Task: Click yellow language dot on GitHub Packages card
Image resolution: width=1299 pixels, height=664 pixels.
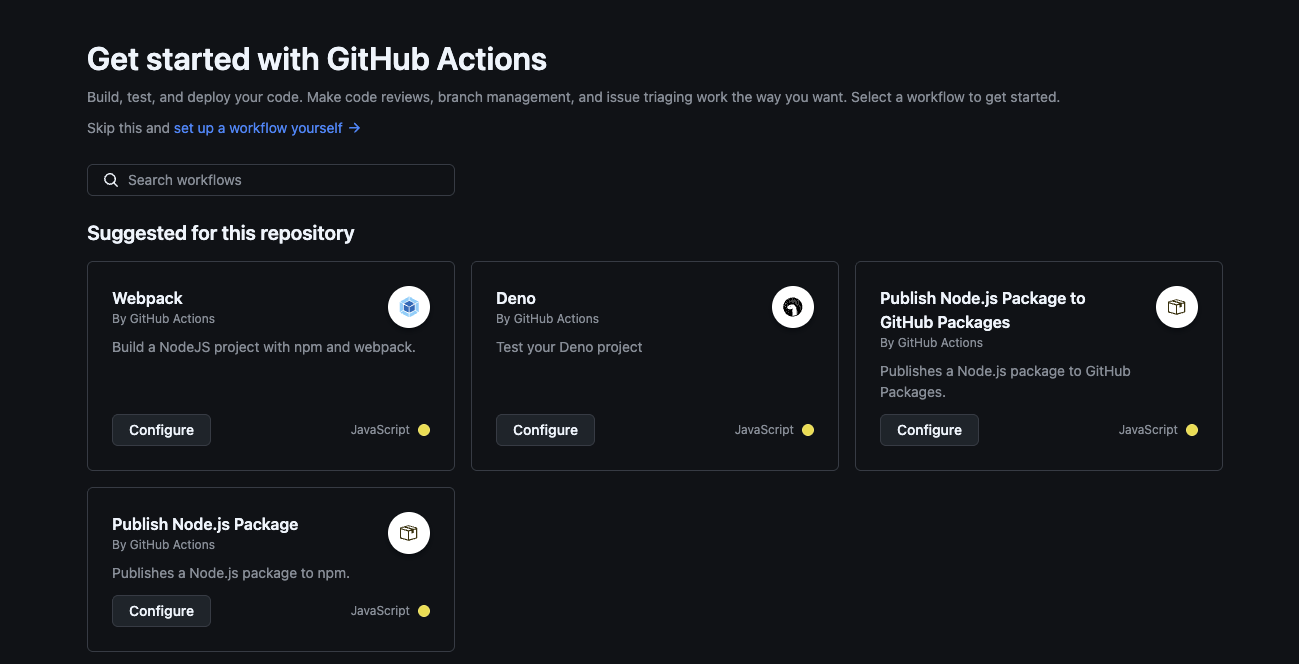Action: pyautogui.click(x=1192, y=430)
